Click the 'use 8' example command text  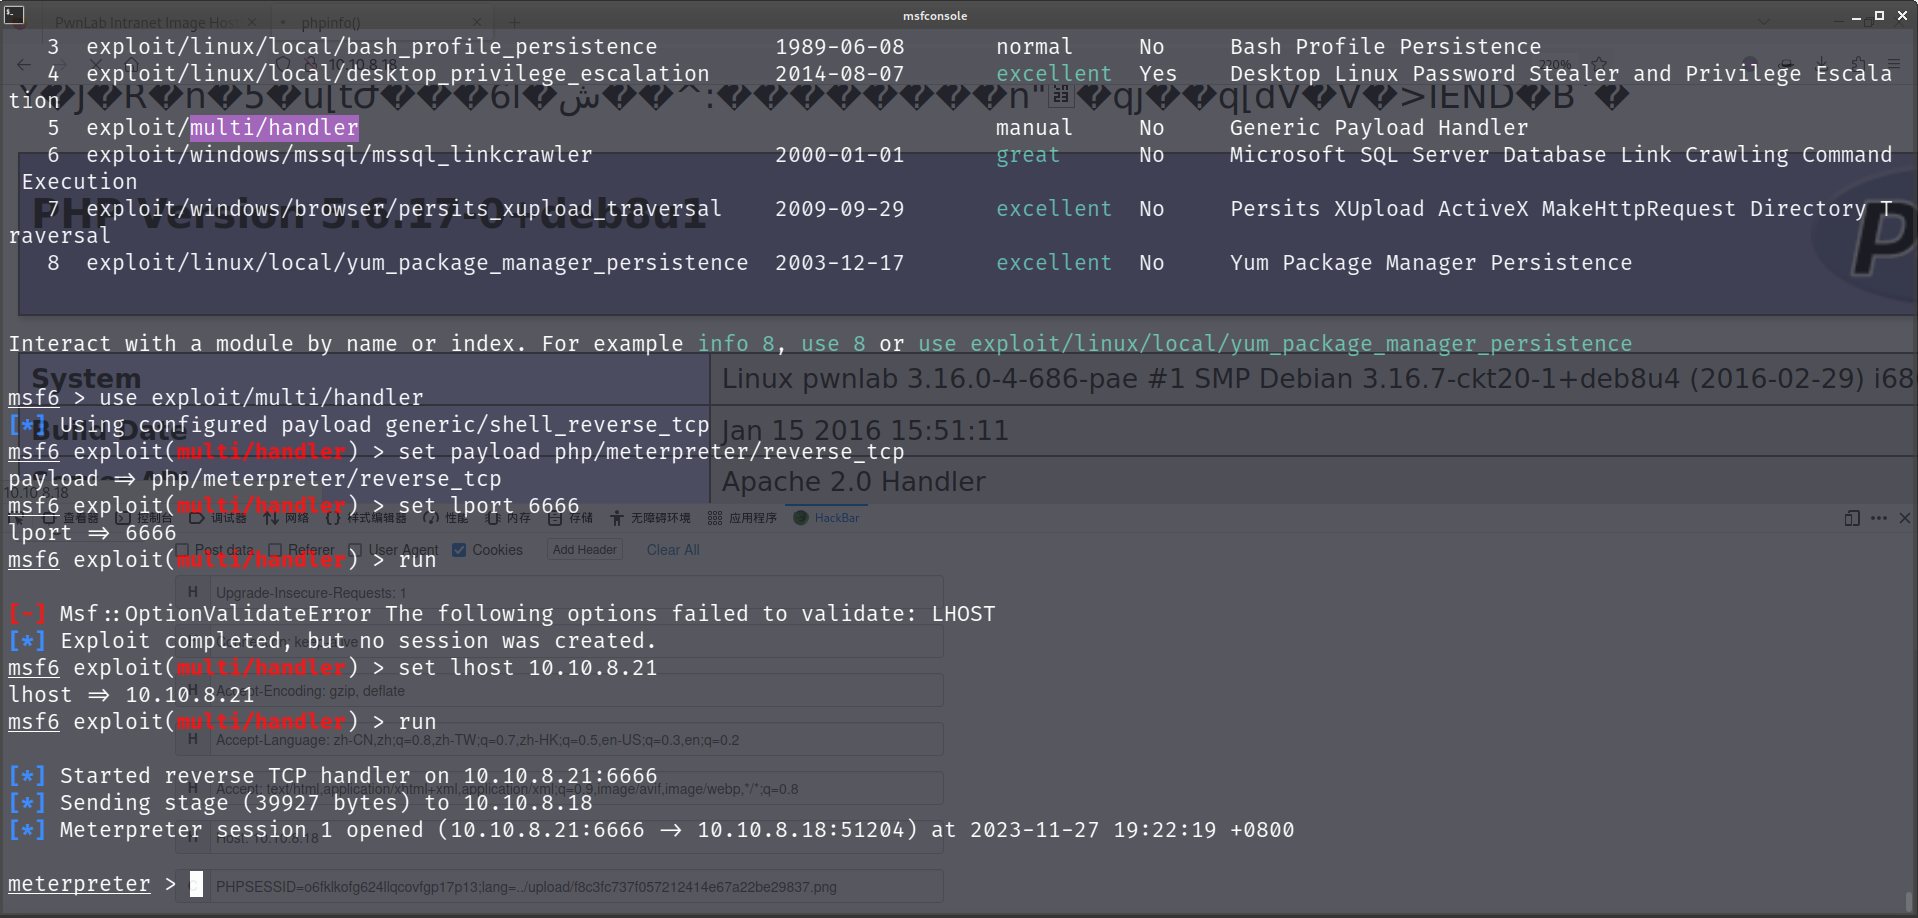[x=833, y=344]
